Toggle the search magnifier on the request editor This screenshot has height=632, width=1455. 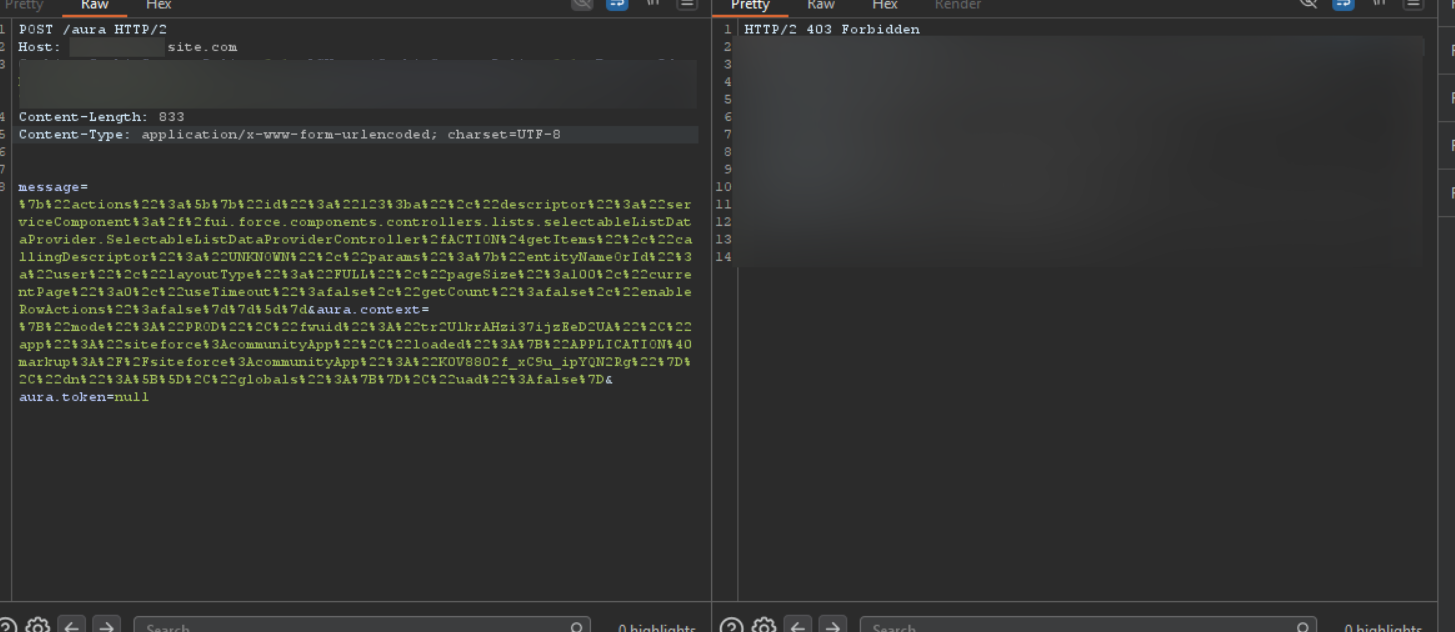(581, 4)
